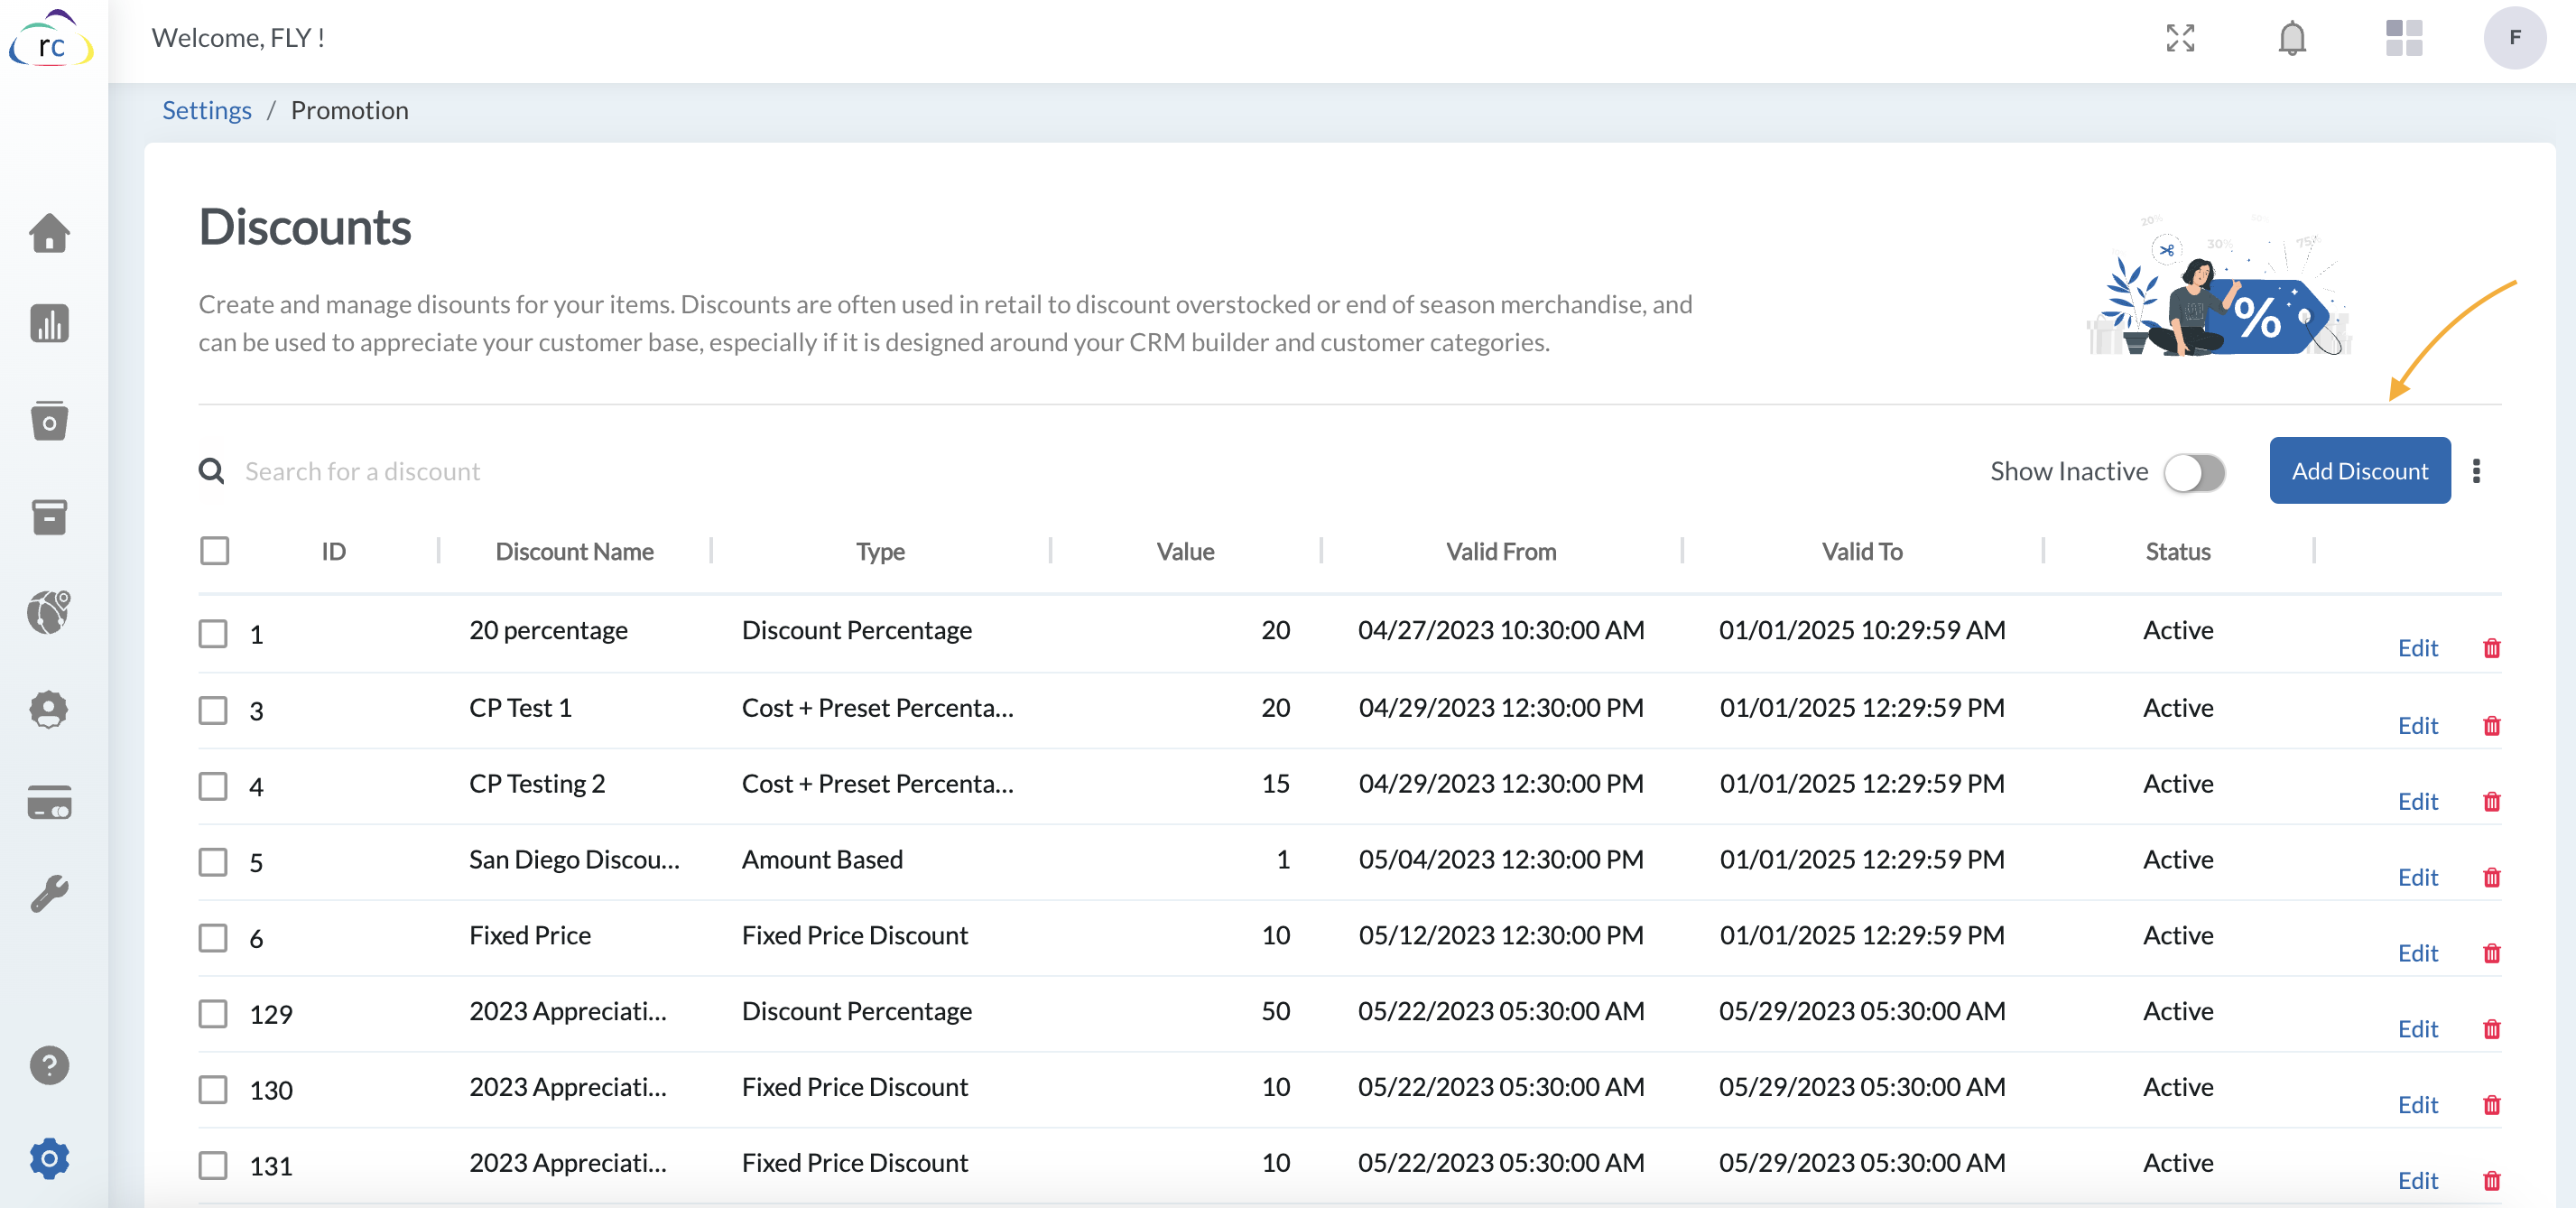Click the search magnifier icon
This screenshot has width=2576, height=1208.
pyautogui.click(x=211, y=470)
